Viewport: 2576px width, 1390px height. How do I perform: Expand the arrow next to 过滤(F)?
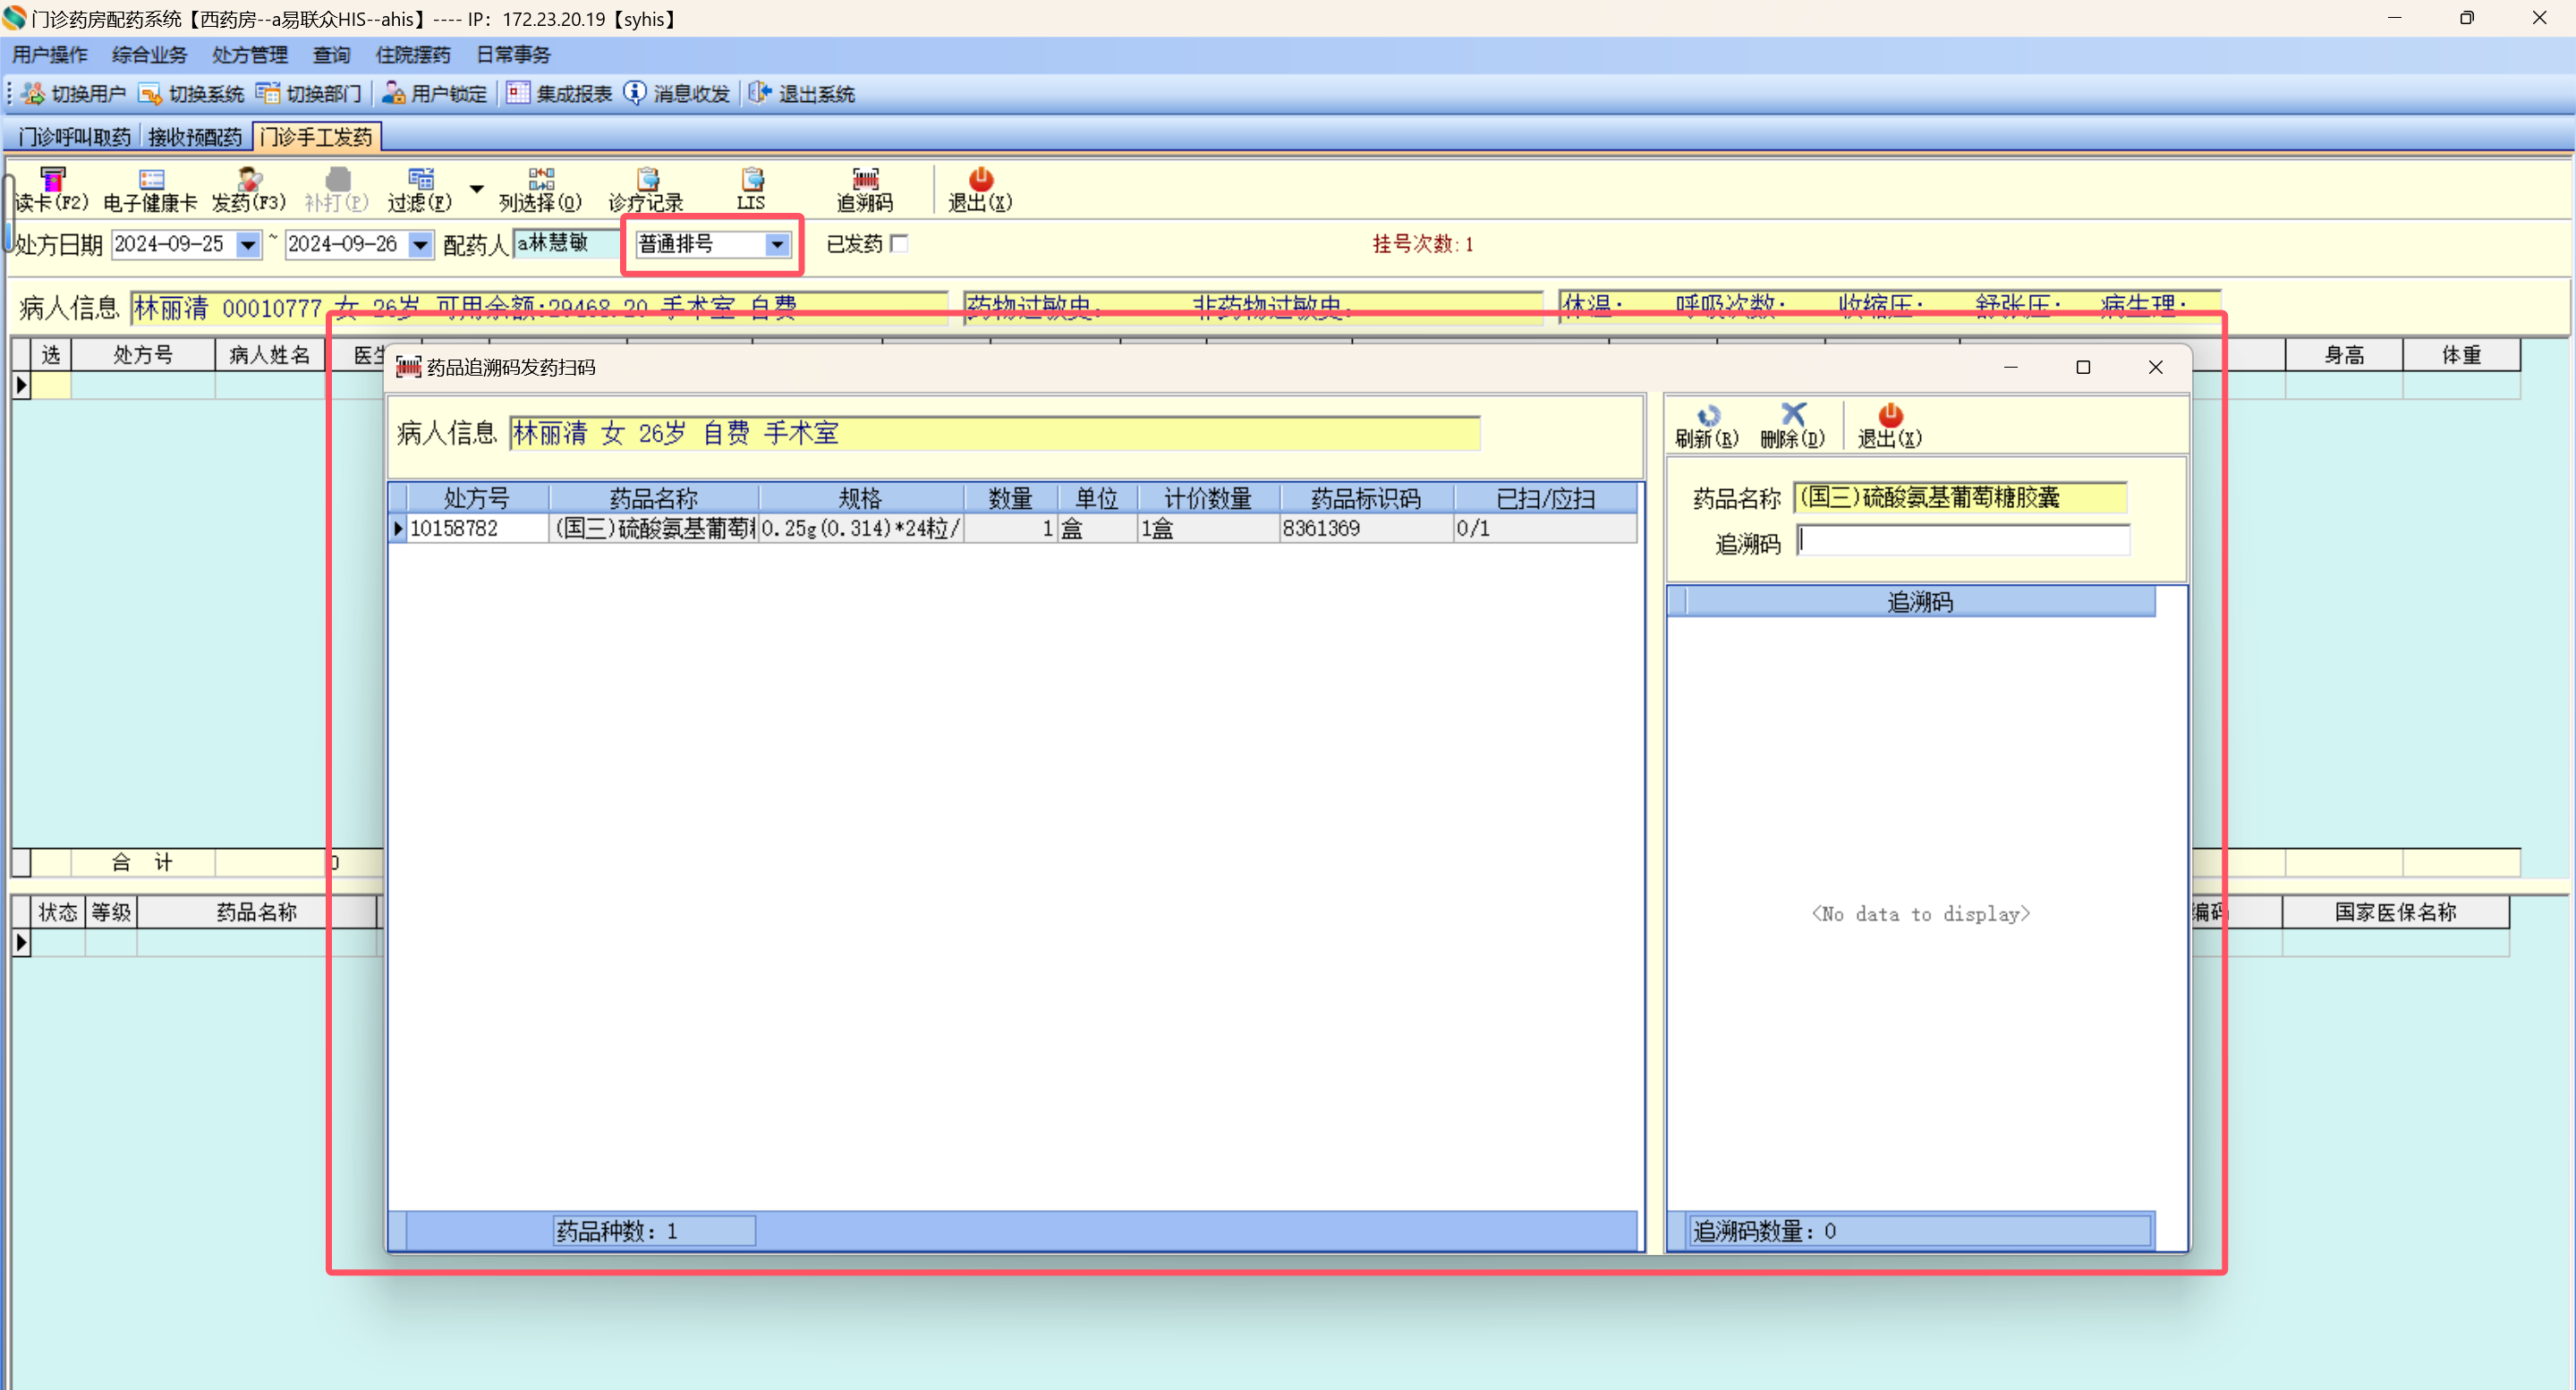pos(476,189)
